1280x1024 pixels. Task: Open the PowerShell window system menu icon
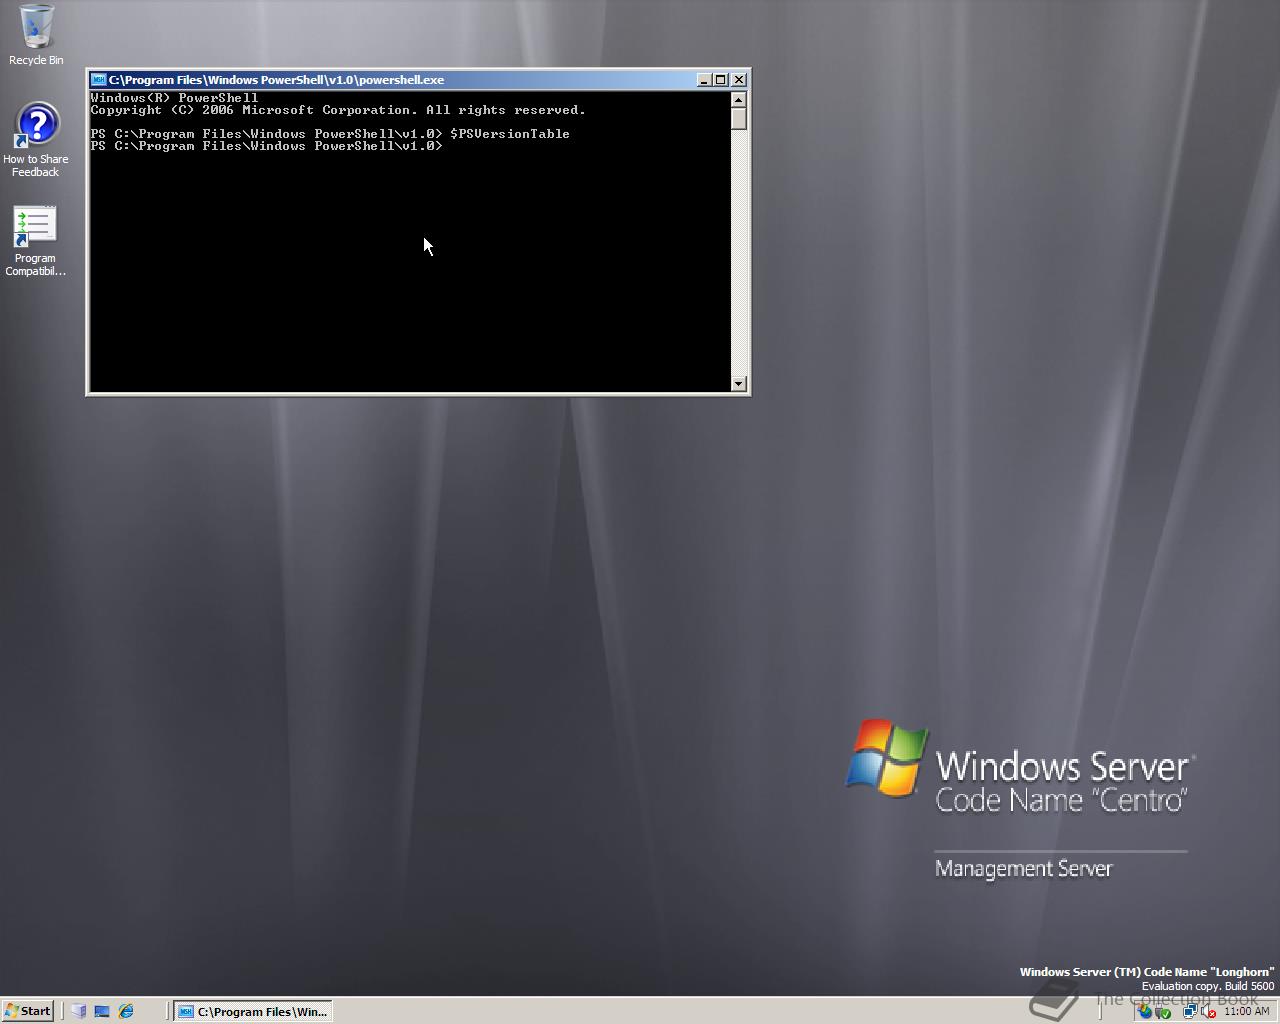pos(99,80)
